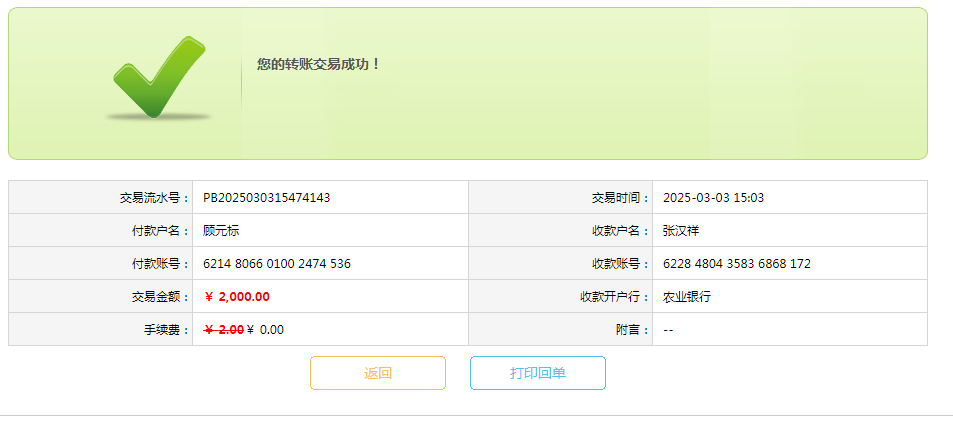Click the red amount ¥ 2,000.00

pyautogui.click(x=237, y=297)
